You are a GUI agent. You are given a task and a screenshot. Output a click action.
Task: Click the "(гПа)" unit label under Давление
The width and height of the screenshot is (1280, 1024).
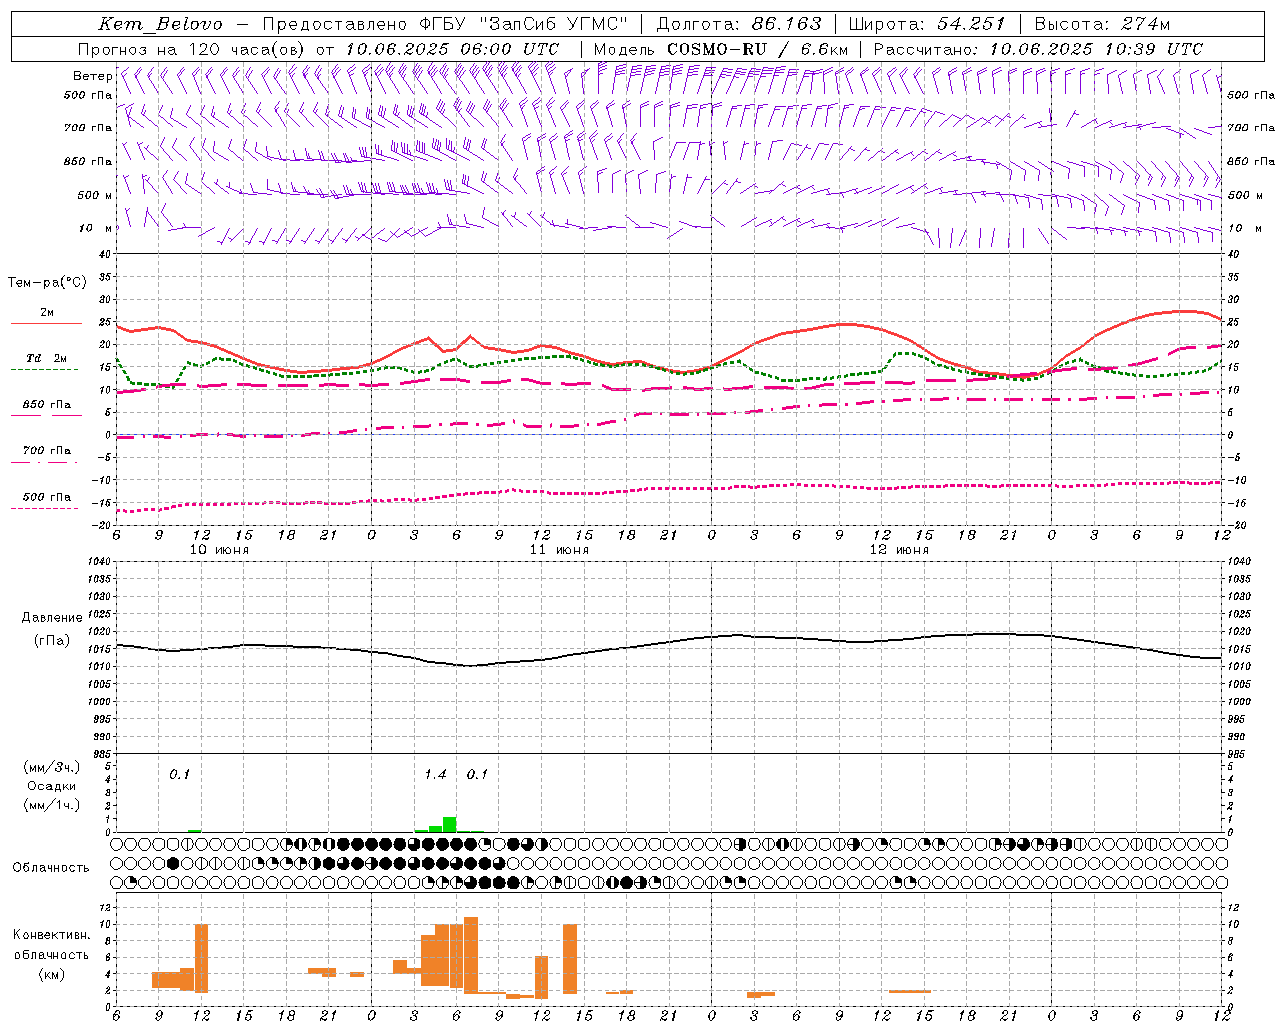(52, 641)
